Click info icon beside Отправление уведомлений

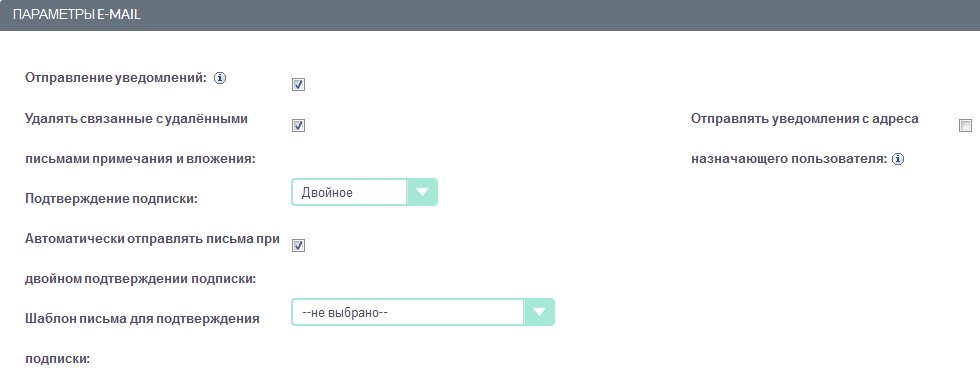pyautogui.click(x=219, y=79)
